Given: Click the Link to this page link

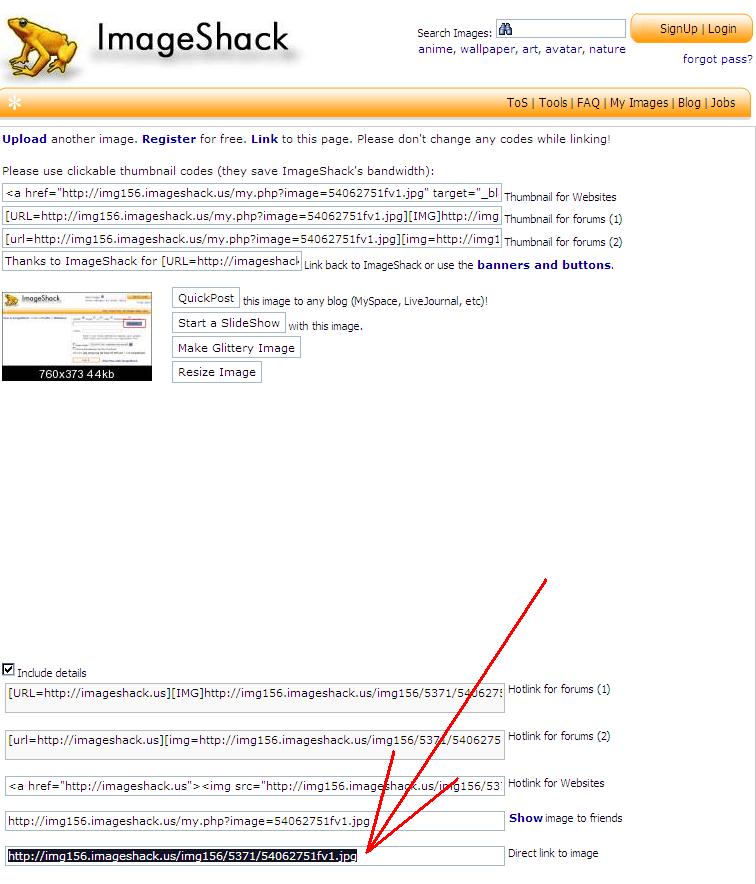Looking at the screenshot, I should (264, 139).
